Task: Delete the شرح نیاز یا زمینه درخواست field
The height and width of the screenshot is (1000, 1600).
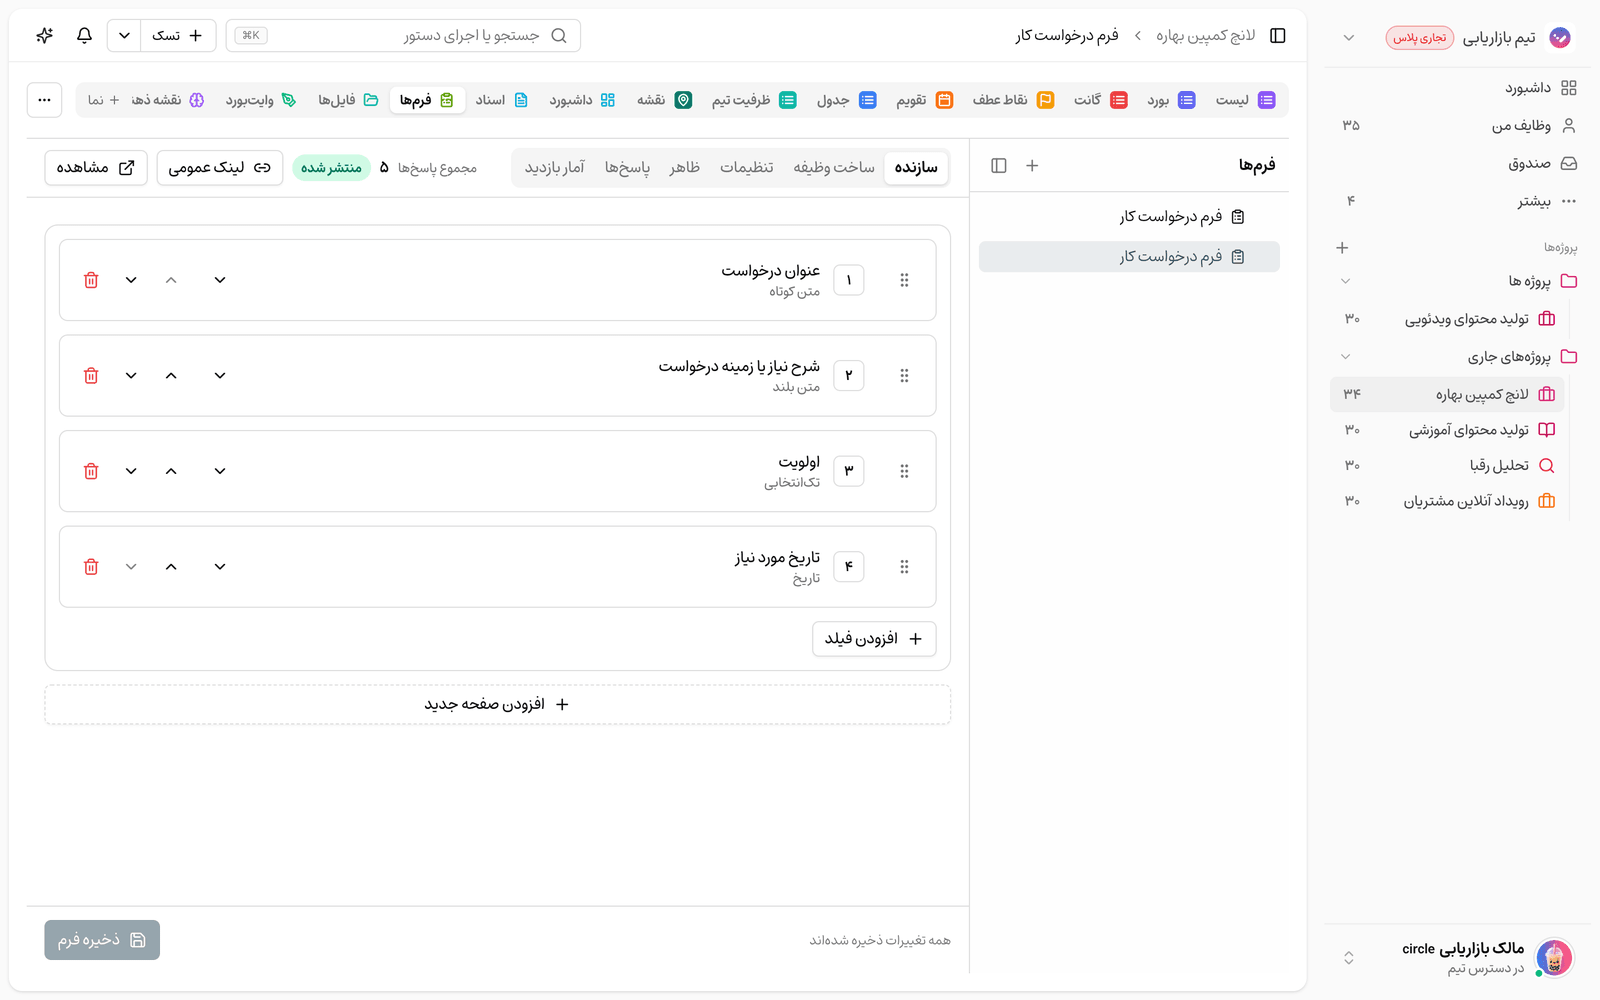Action: point(91,376)
